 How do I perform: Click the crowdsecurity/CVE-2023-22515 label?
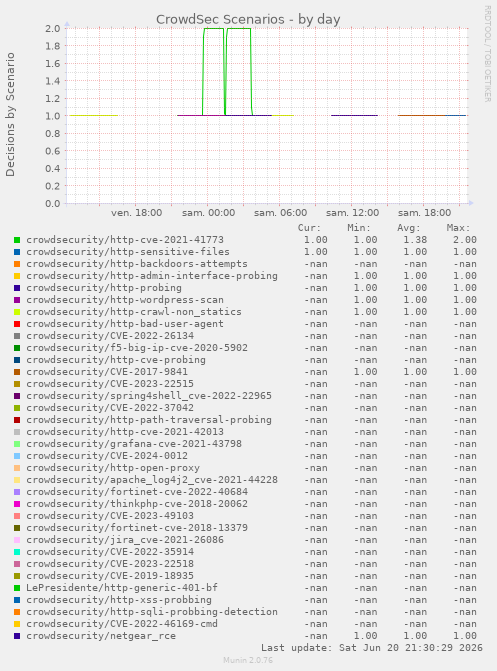click(110, 384)
